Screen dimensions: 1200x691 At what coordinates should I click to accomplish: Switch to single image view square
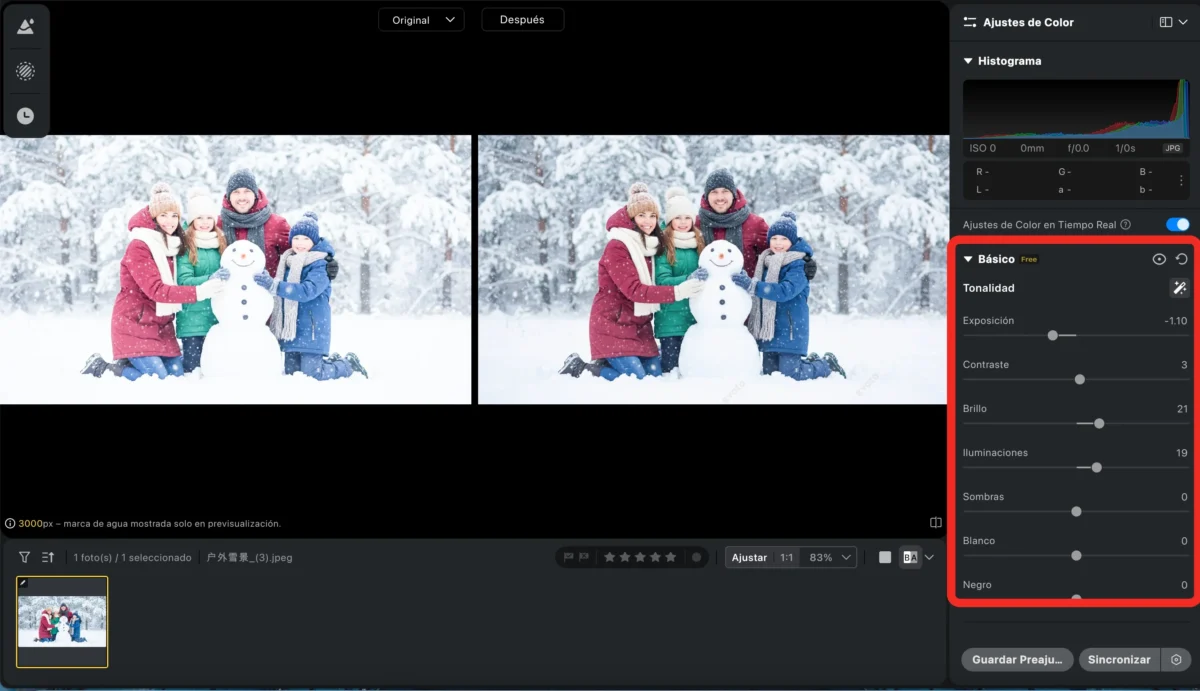point(885,557)
